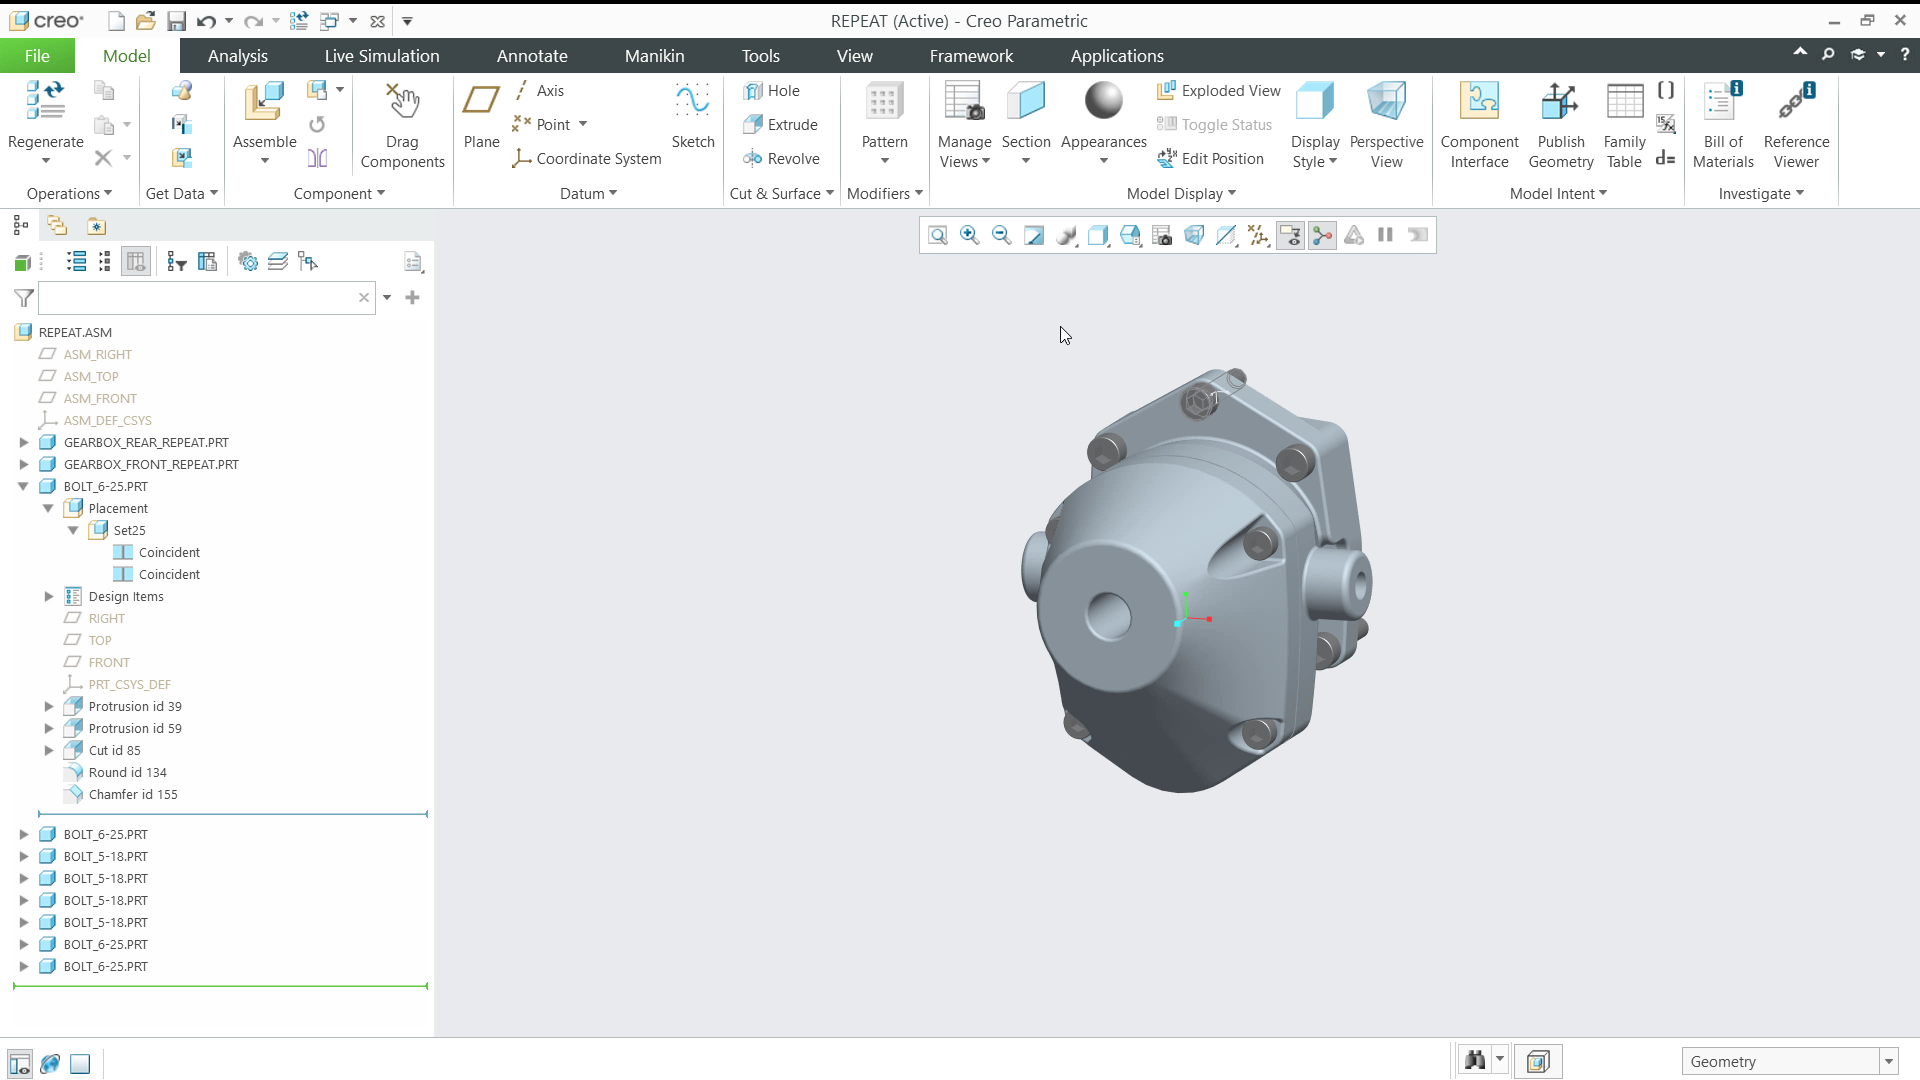Create a datum Plane
Viewport: 1920px width, 1080px height.
pyautogui.click(x=481, y=115)
